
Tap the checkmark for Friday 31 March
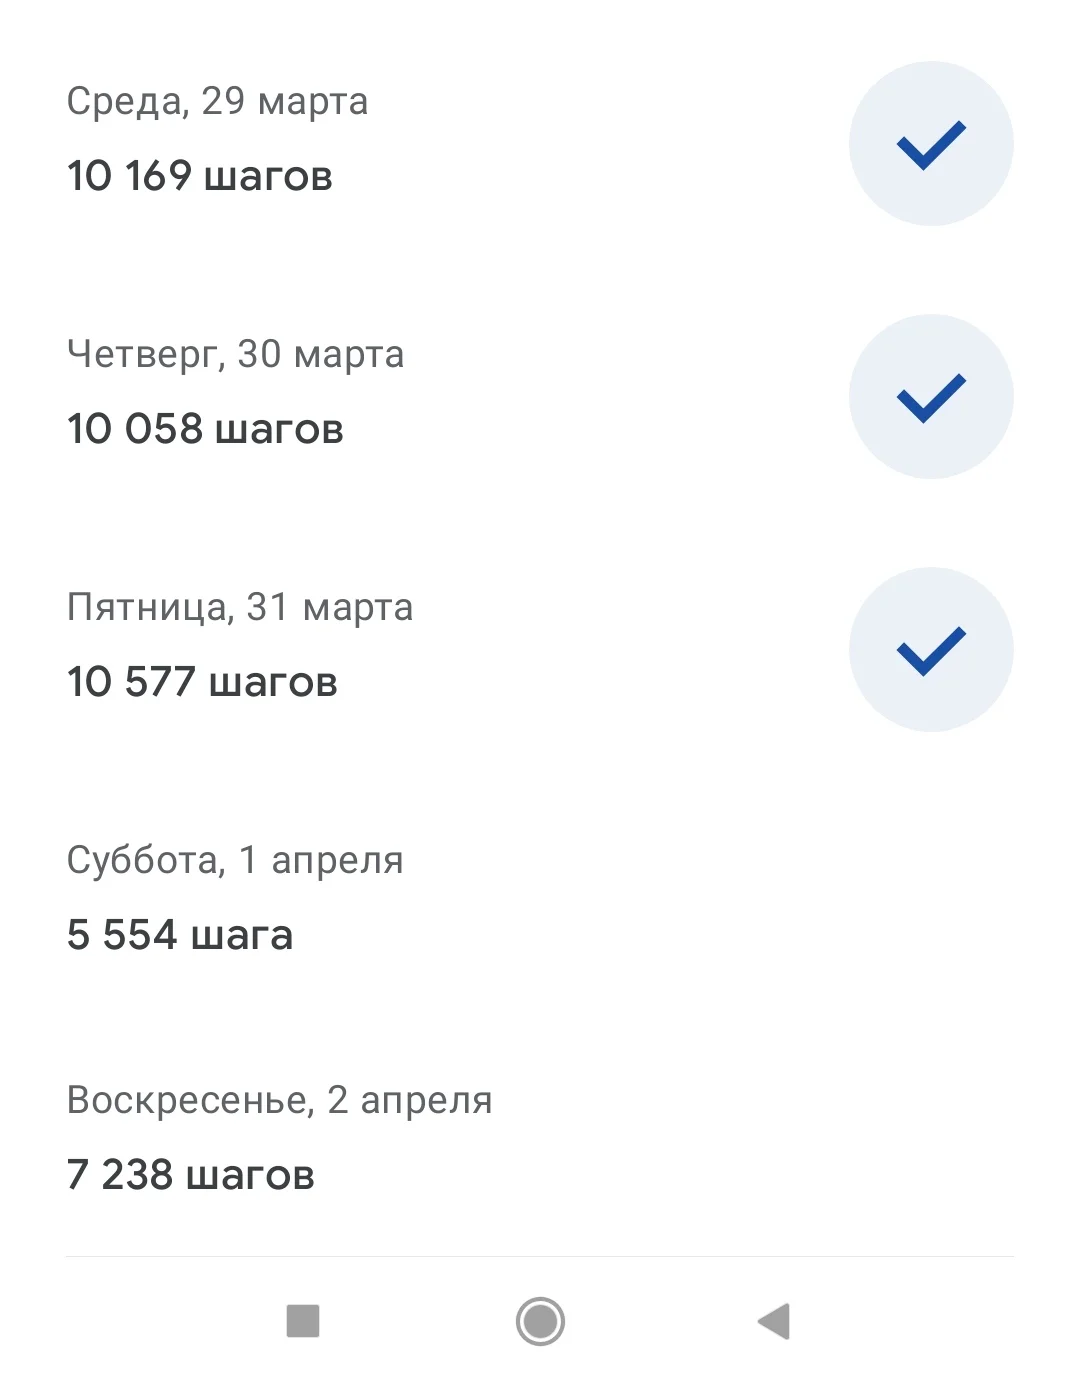tap(931, 650)
